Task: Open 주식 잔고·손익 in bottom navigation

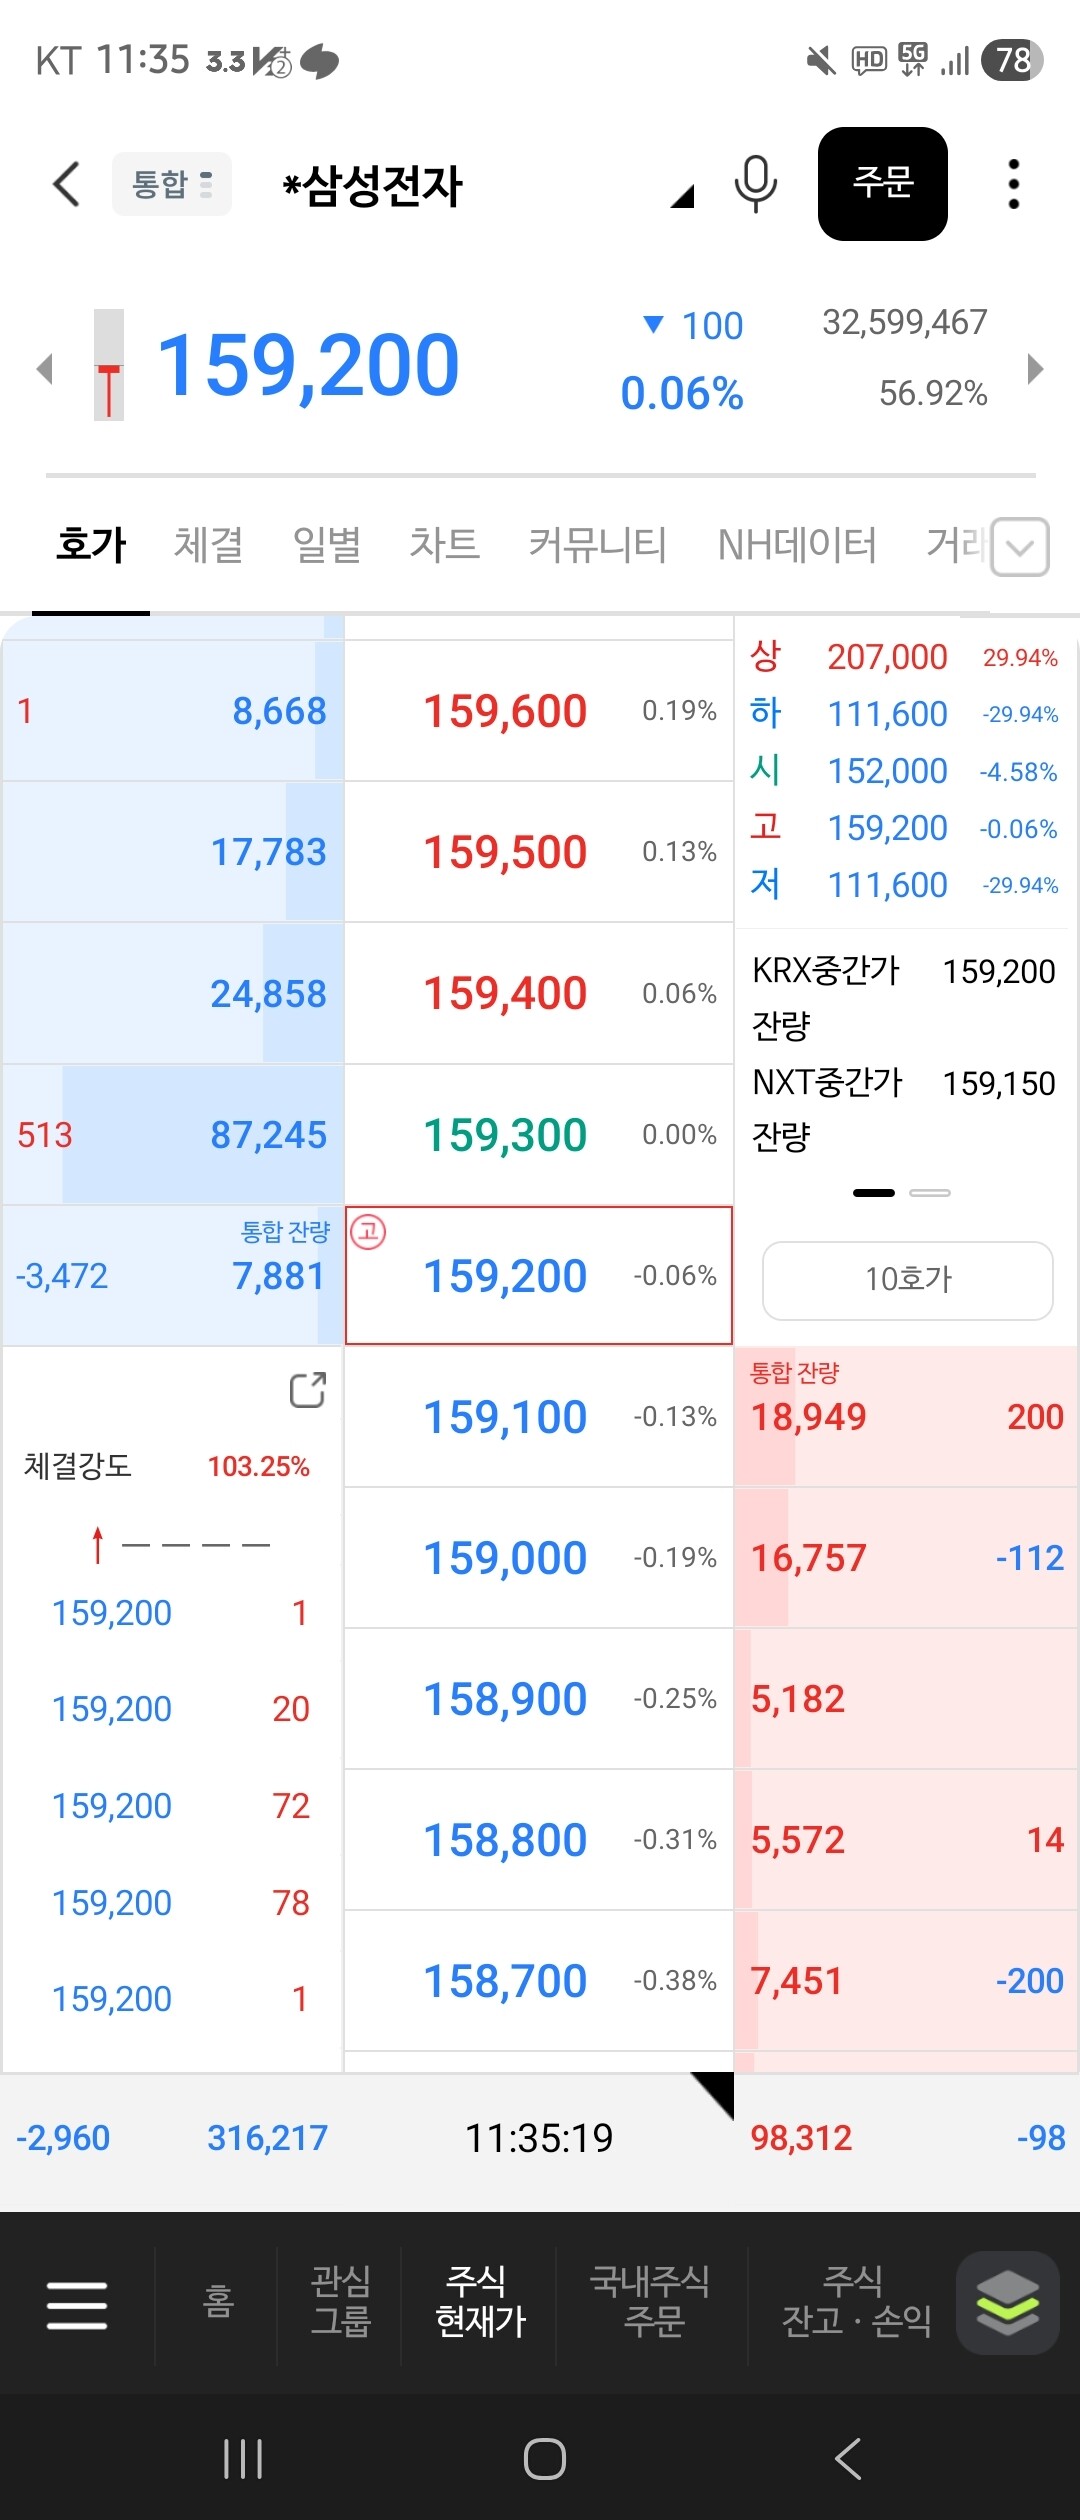Action: 856,2302
